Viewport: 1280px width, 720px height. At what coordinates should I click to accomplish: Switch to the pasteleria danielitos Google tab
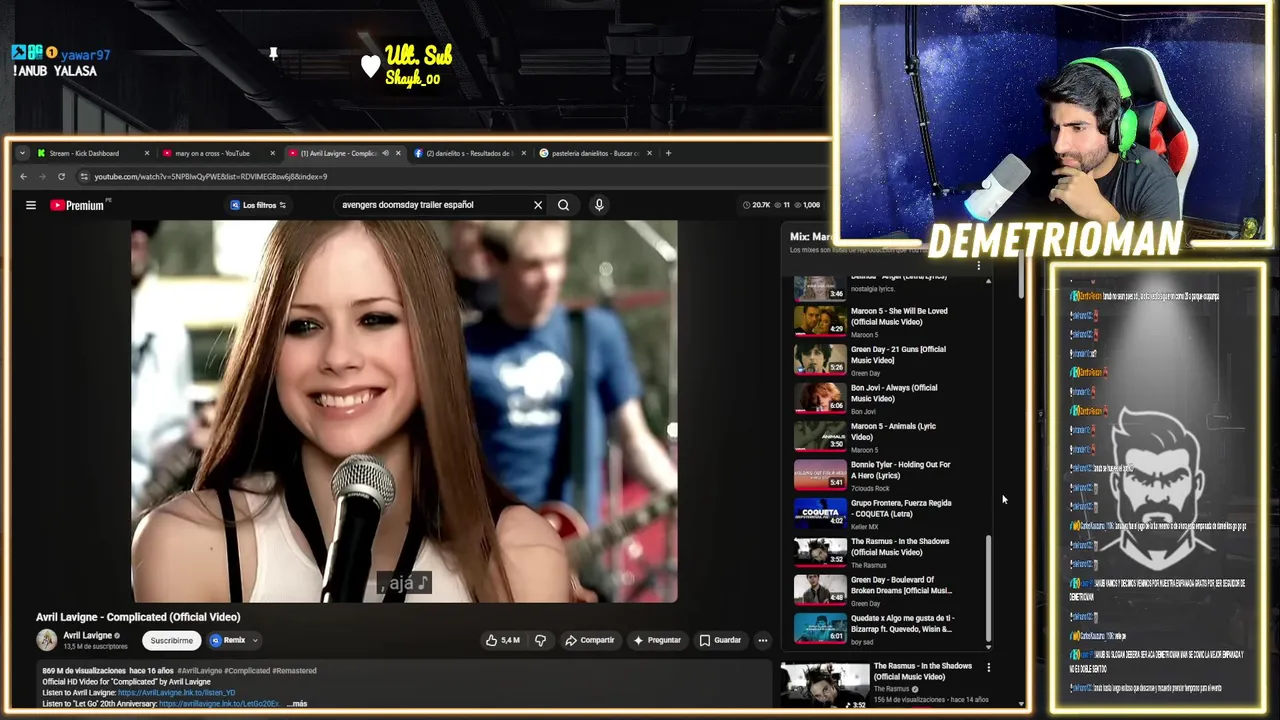tap(594, 153)
